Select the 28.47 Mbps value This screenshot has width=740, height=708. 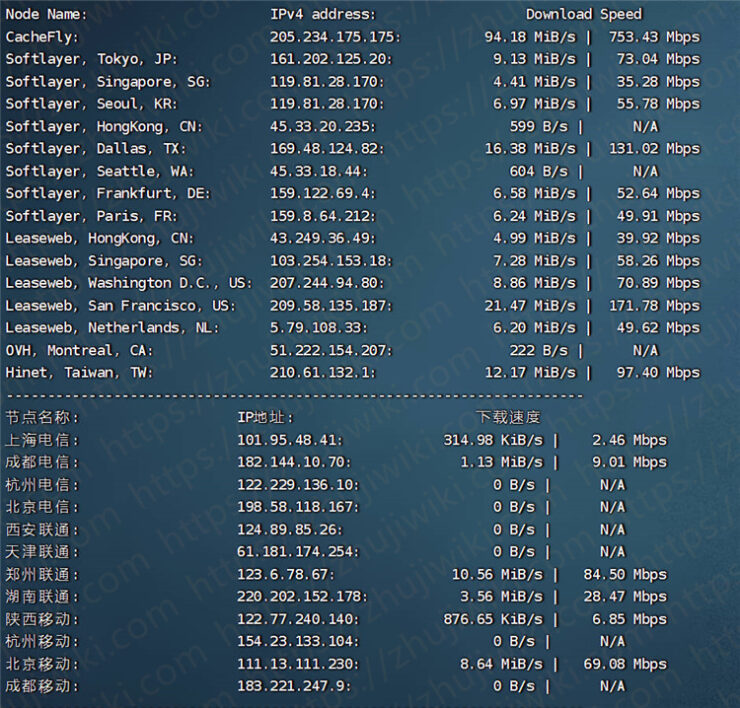(x=625, y=597)
